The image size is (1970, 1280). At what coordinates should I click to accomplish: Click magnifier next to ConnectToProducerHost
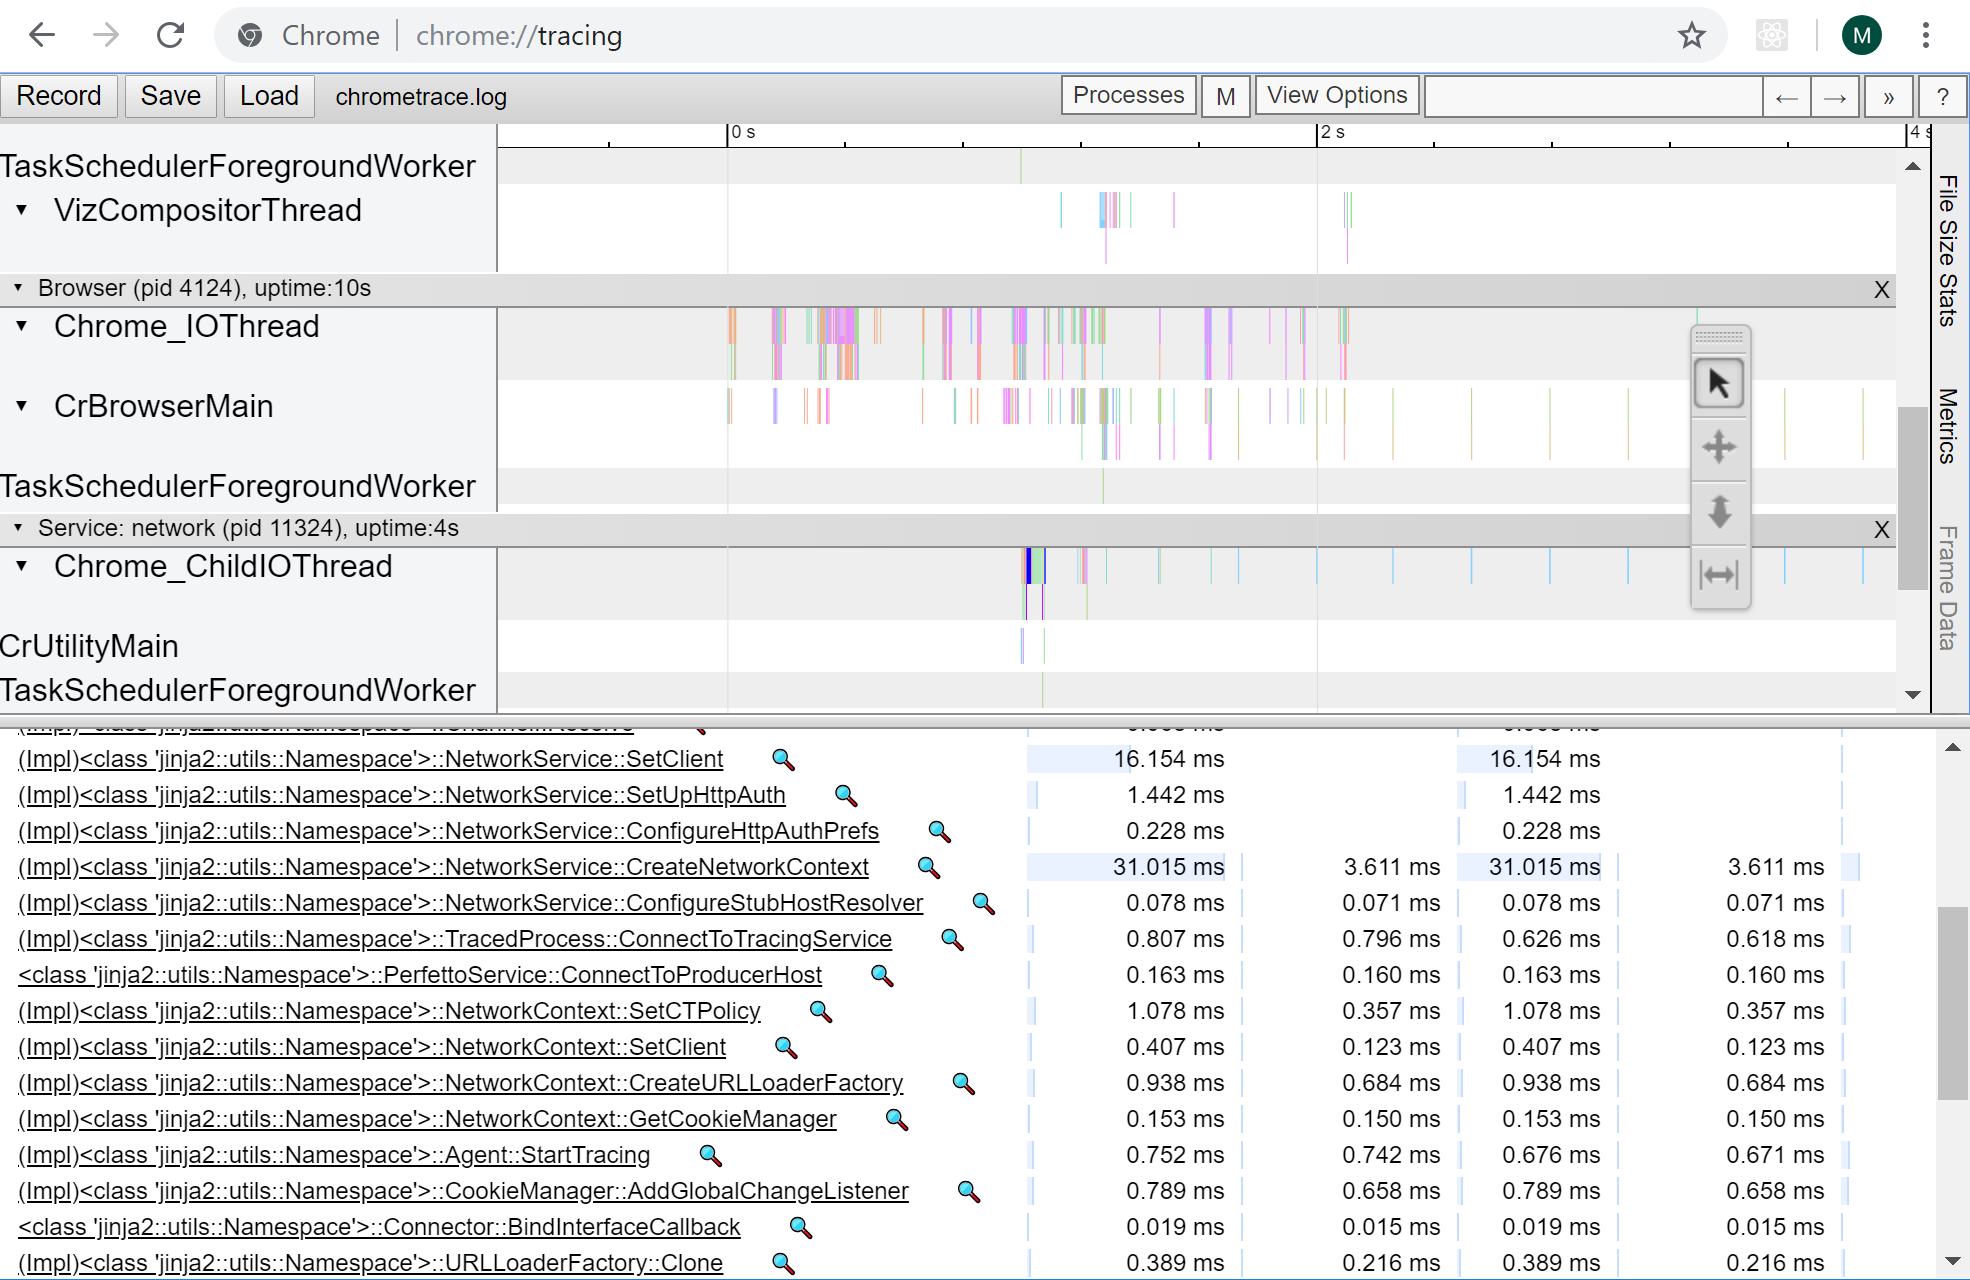click(882, 976)
